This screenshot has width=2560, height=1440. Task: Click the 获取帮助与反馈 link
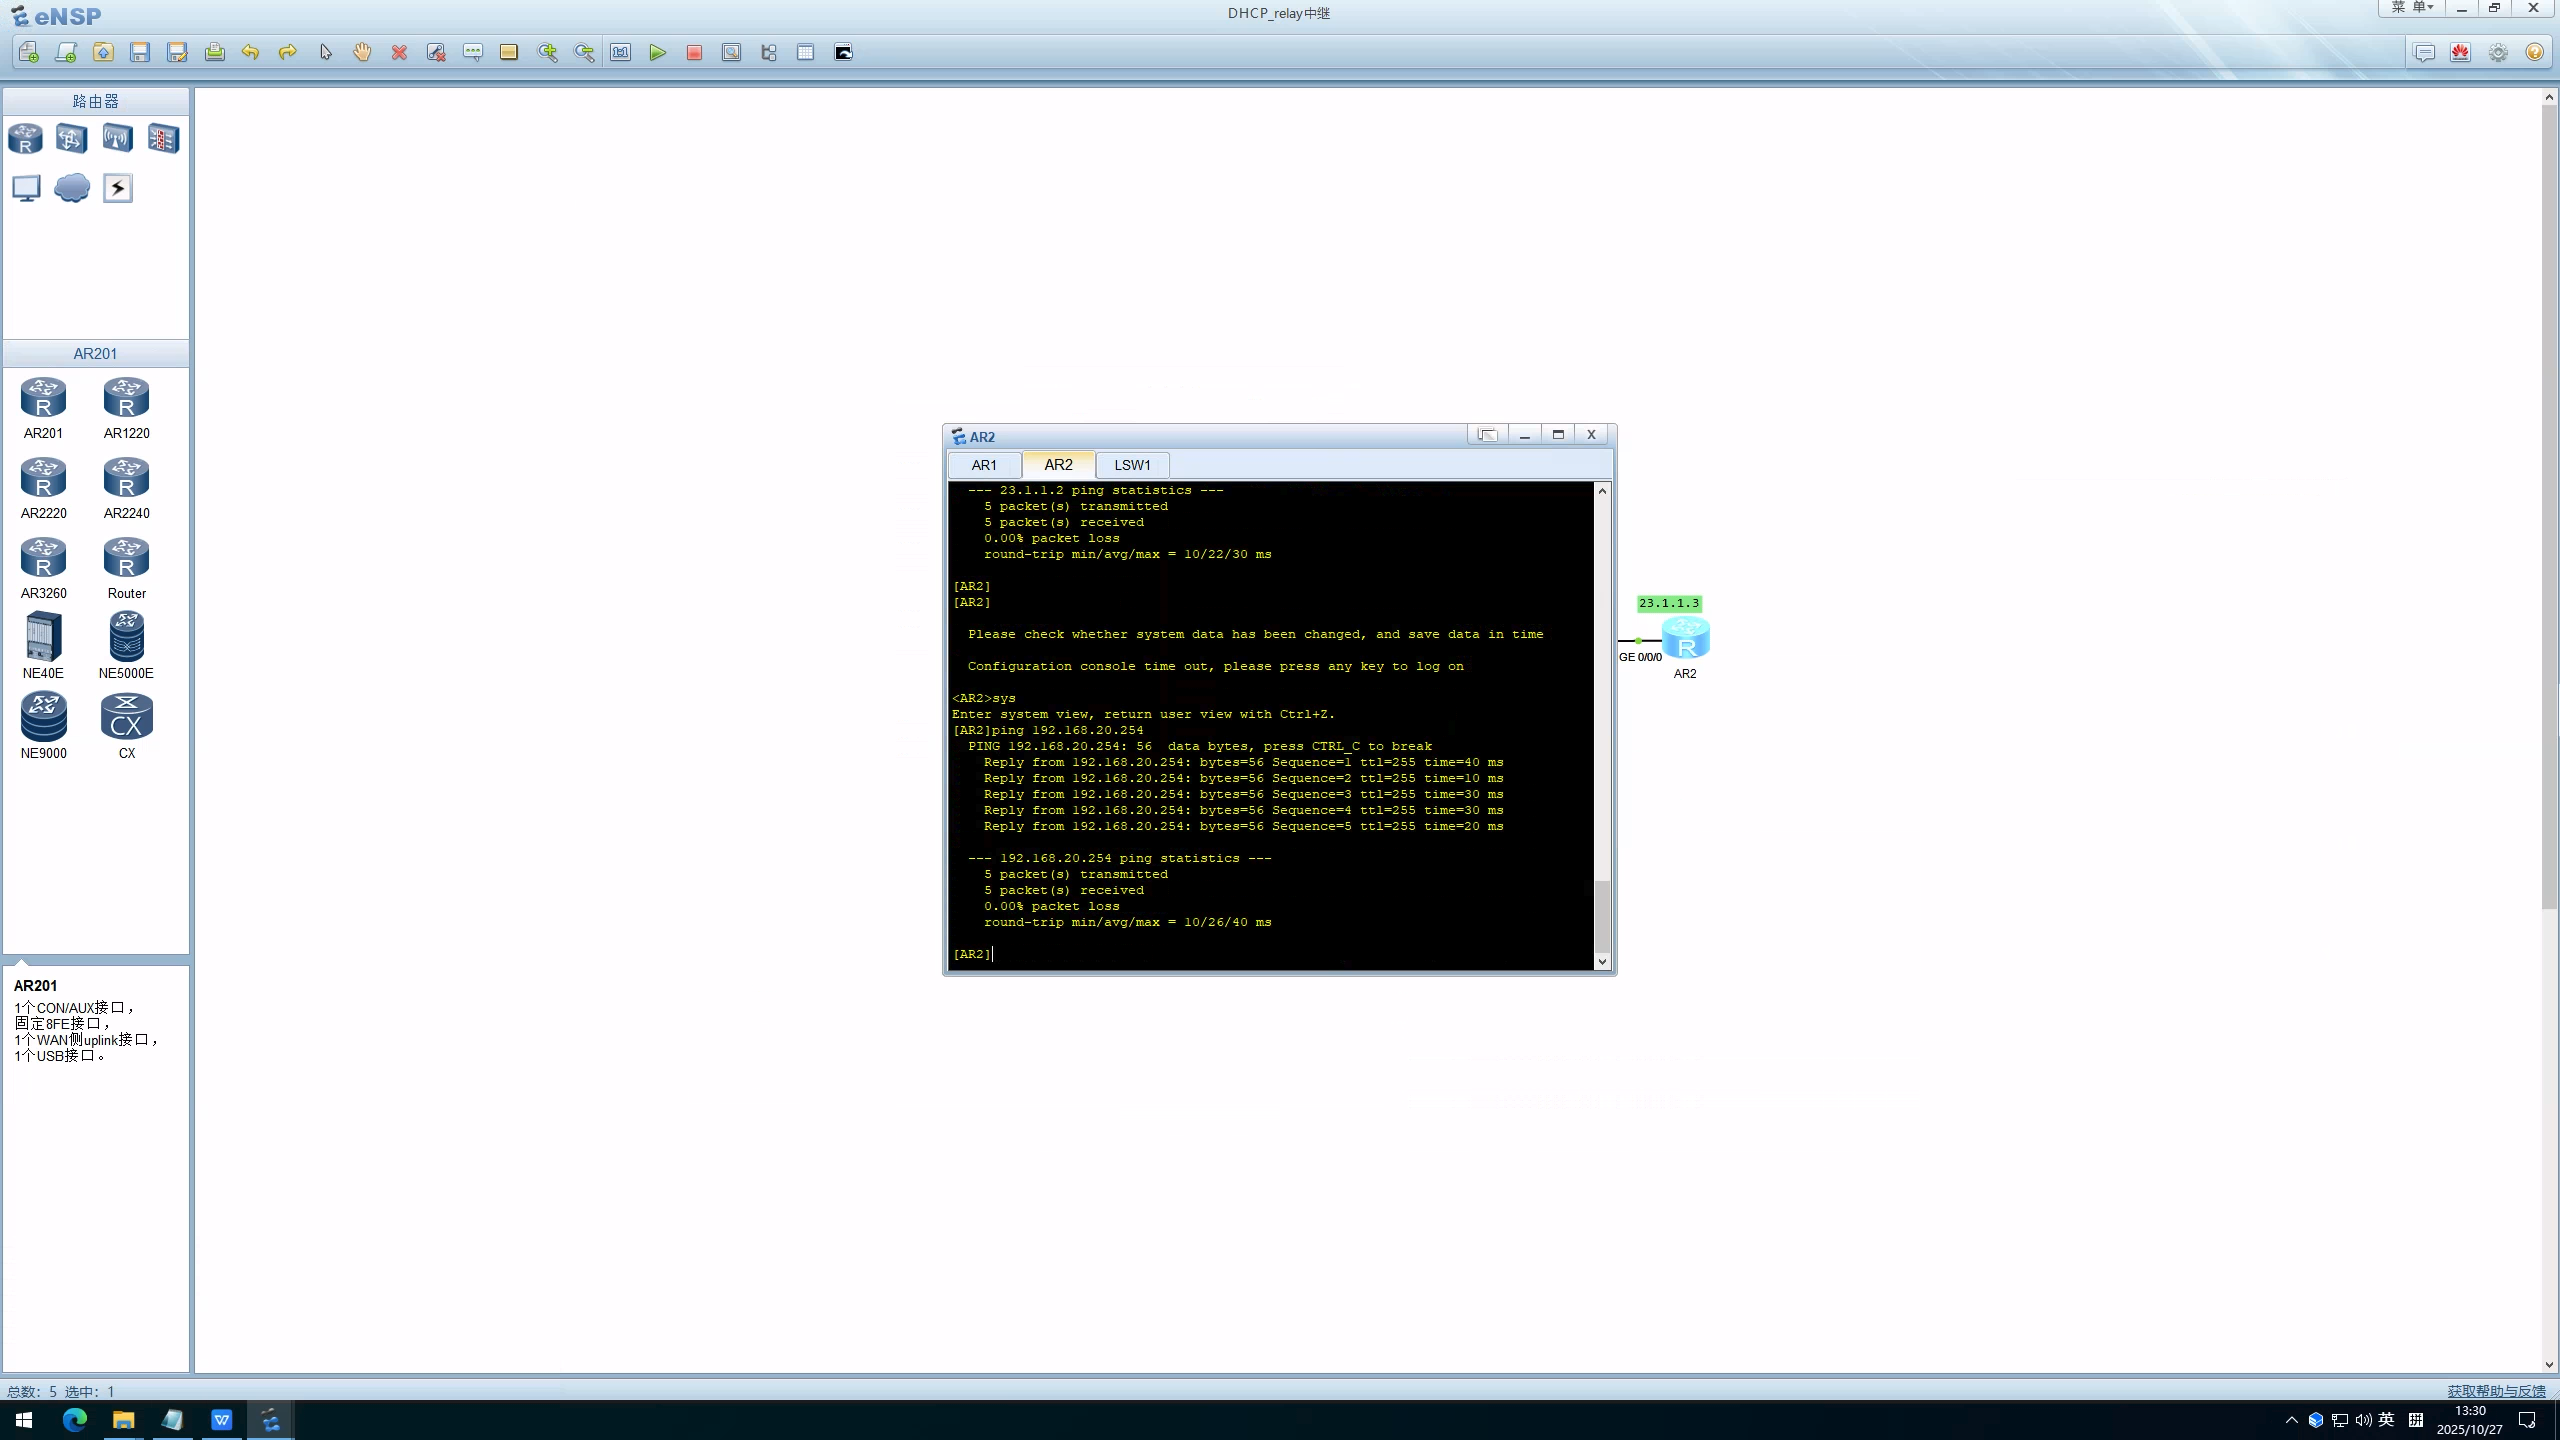point(2496,1391)
